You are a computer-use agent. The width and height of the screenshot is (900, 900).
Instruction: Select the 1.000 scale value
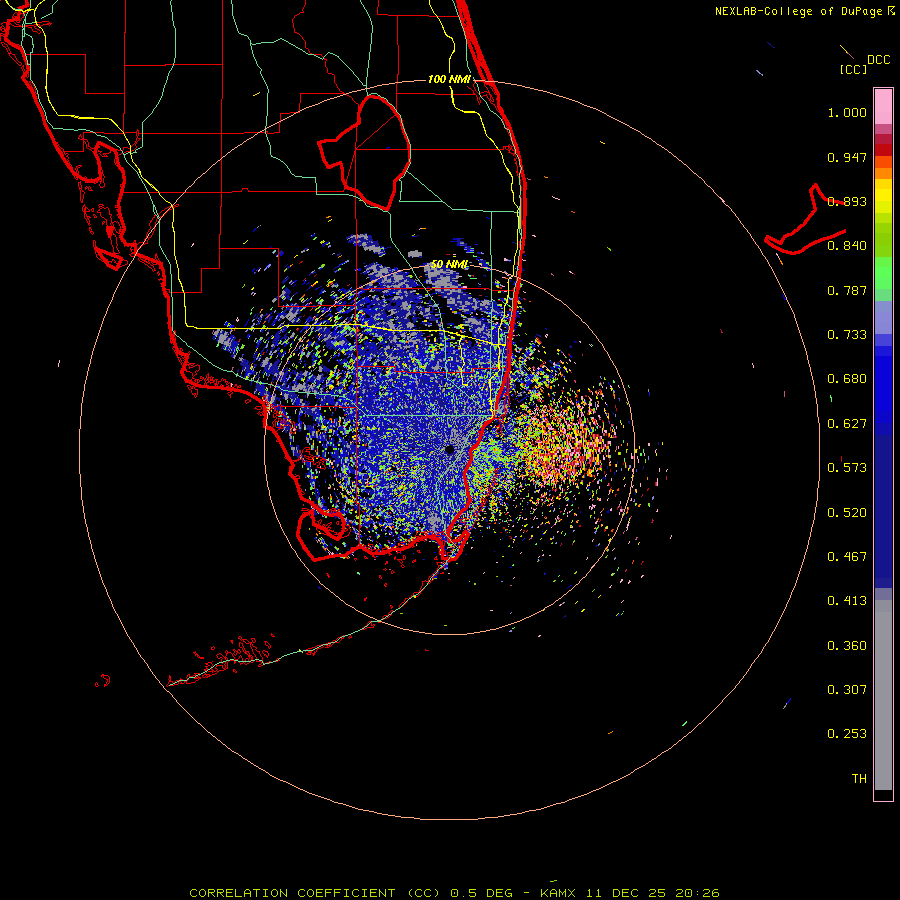click(x=847, y=112)
